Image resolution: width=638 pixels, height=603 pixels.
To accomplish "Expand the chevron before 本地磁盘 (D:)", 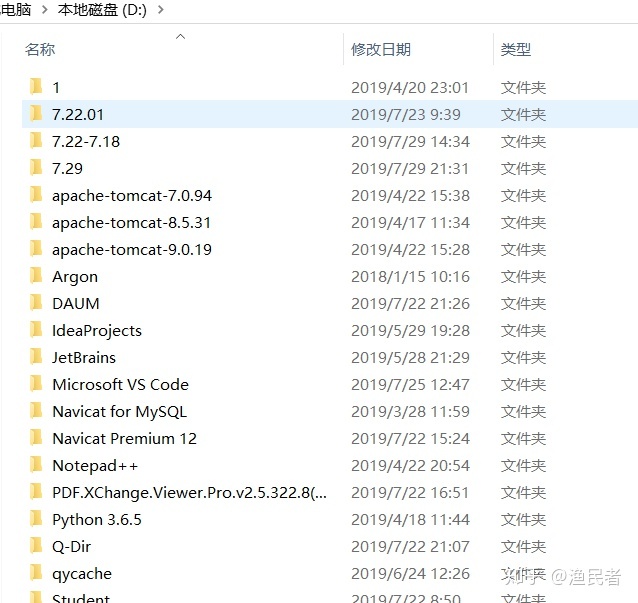I will (x=45, y=9).
